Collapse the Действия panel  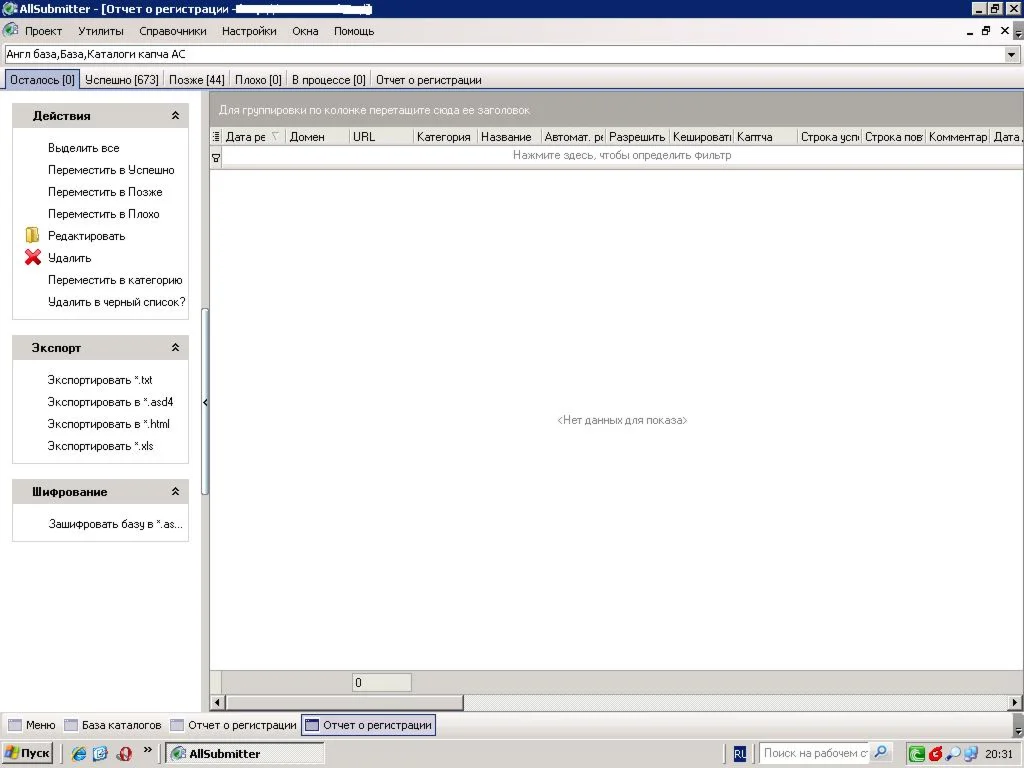click(x=175, y=116)
